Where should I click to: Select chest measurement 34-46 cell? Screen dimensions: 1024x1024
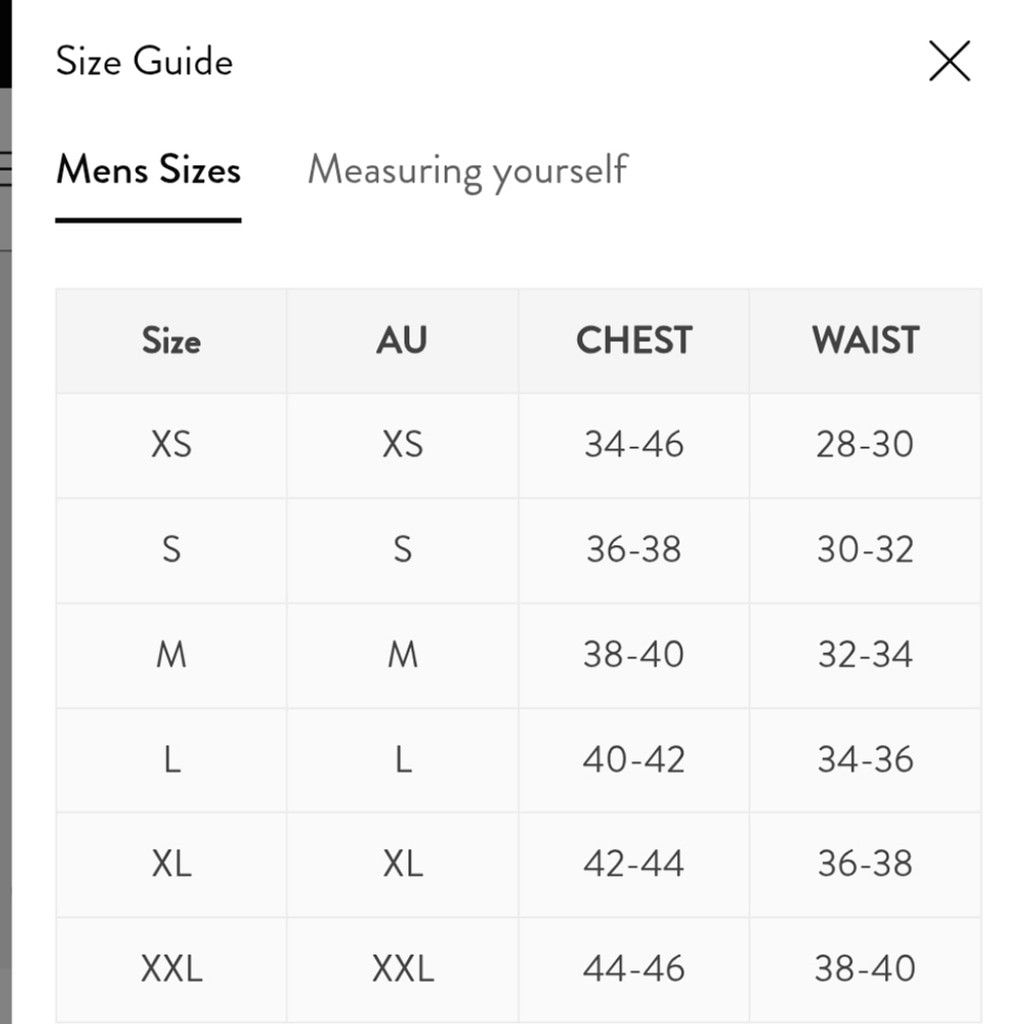(x=633, y=445)
